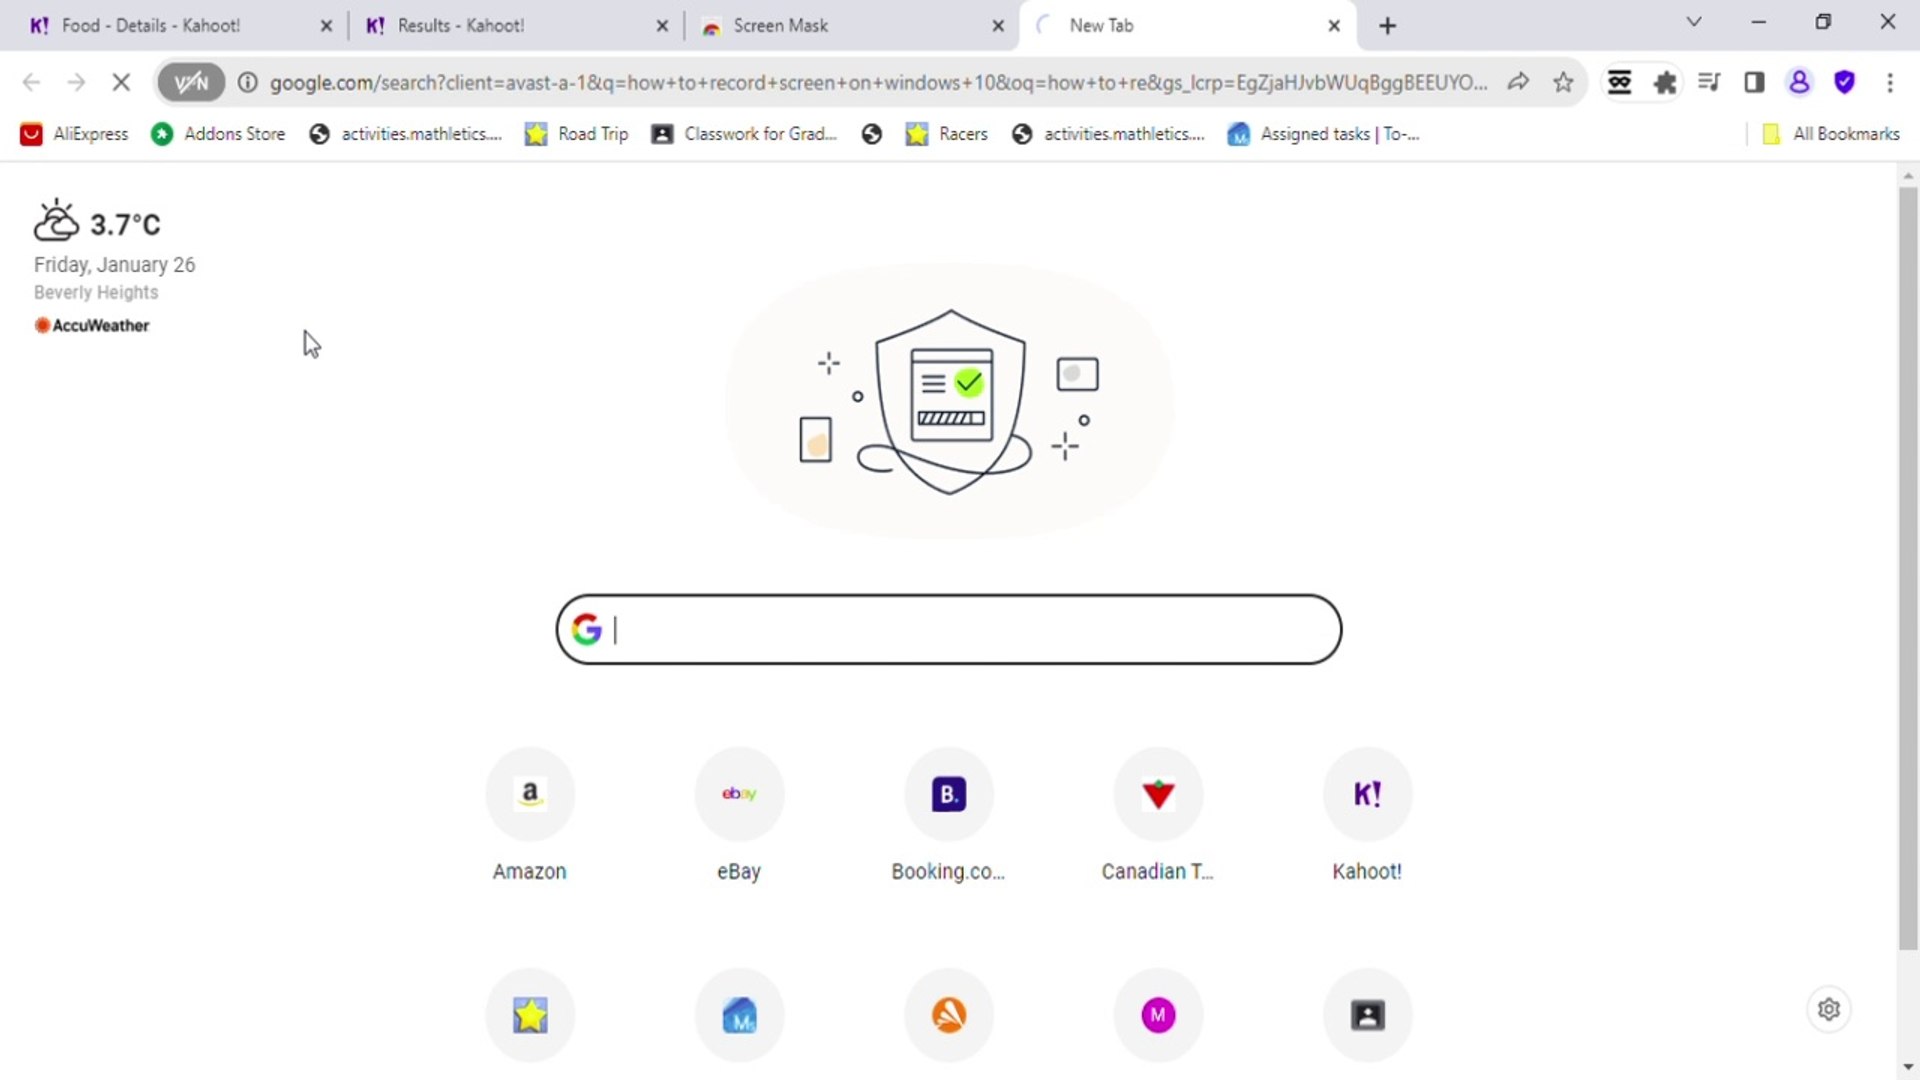The image size is (1920, 1080).
Task: Open orange circle shortcut tile
Action: pos(949,1015)
